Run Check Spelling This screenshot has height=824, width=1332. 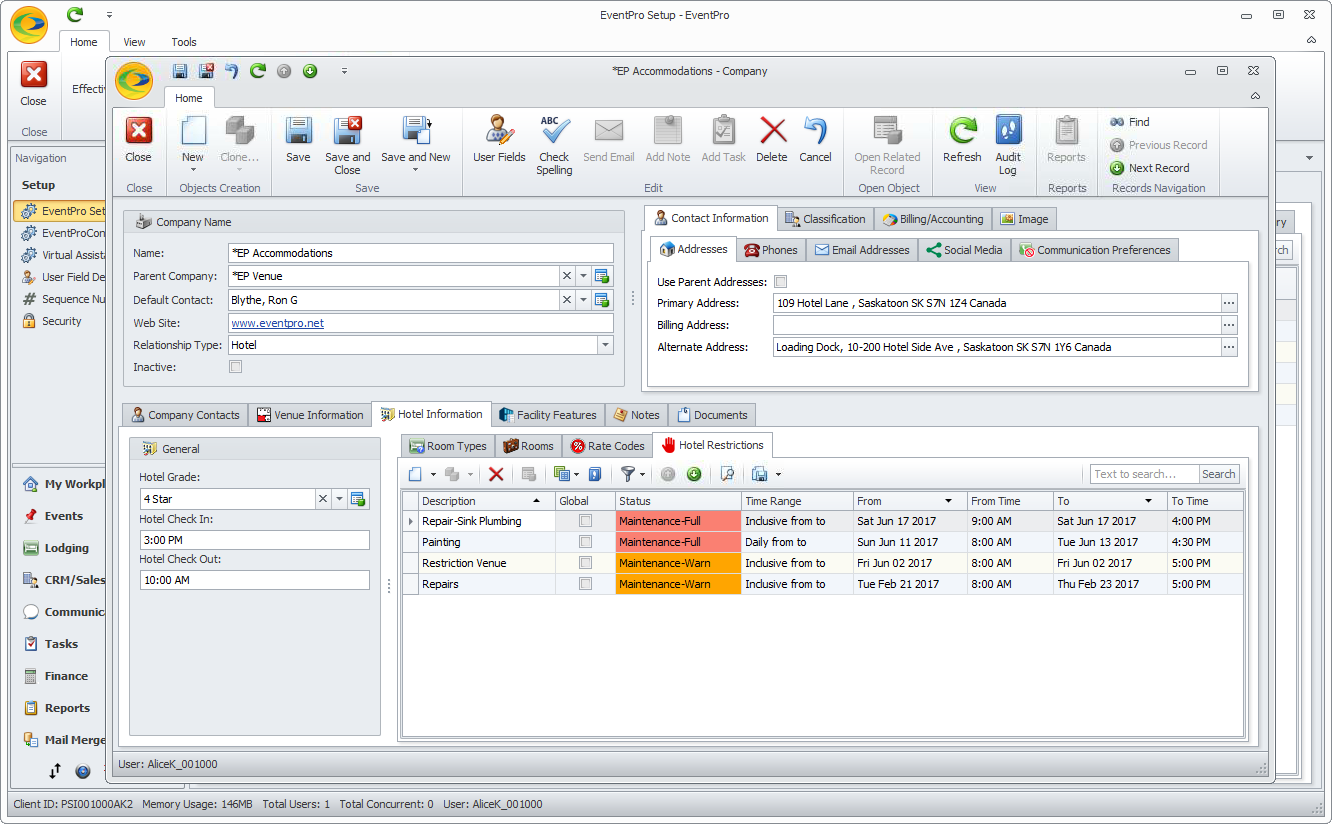[x=554, y=145]
